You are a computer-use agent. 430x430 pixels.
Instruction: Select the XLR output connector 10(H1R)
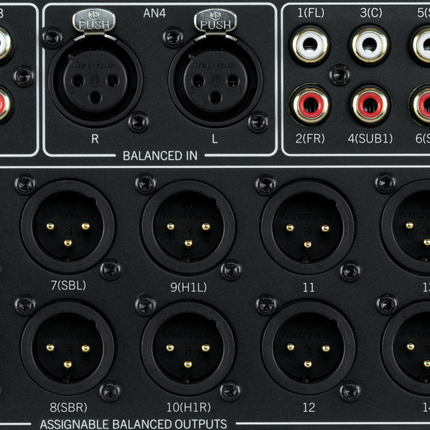click(x=188, y=348)
